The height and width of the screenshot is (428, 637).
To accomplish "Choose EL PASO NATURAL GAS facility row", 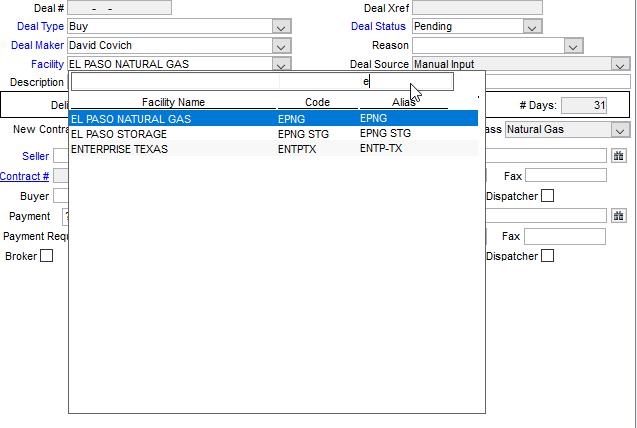I will [130, 119].
